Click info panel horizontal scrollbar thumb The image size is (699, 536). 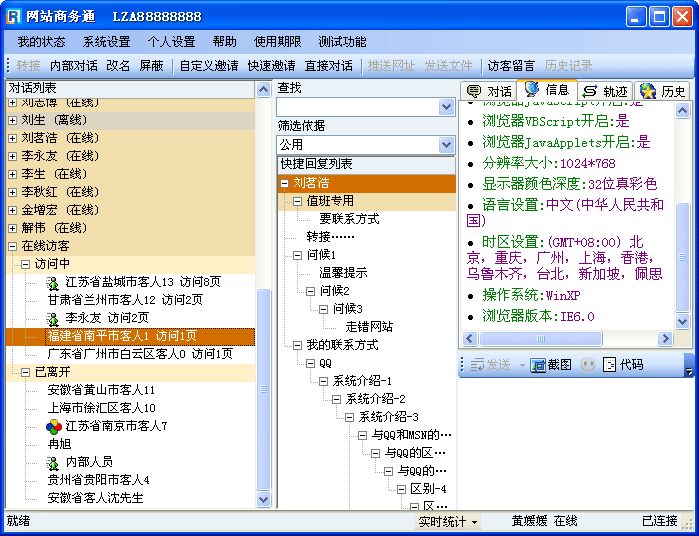click(541, 338)
